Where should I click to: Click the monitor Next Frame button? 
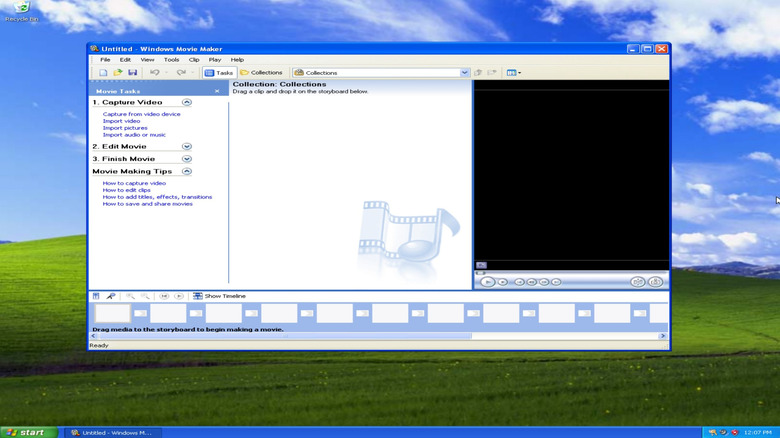click(544, 282)
